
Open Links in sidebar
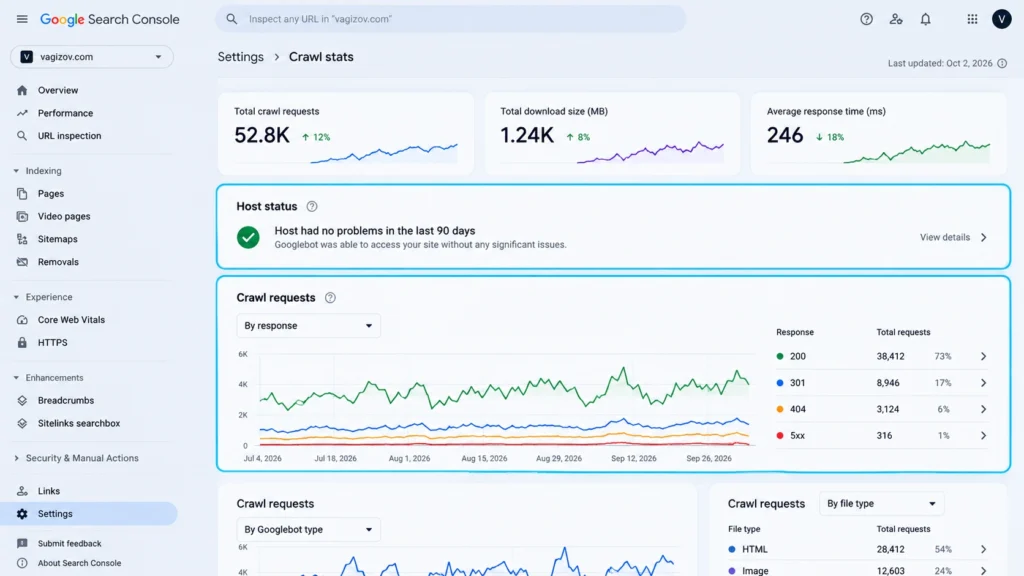coord(48,491)
